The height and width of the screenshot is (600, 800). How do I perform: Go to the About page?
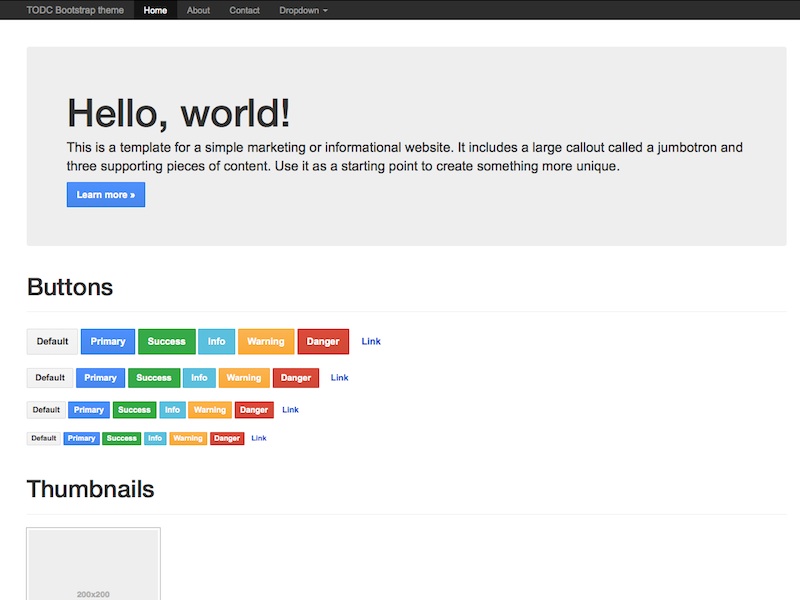click(x=198, y=10)
